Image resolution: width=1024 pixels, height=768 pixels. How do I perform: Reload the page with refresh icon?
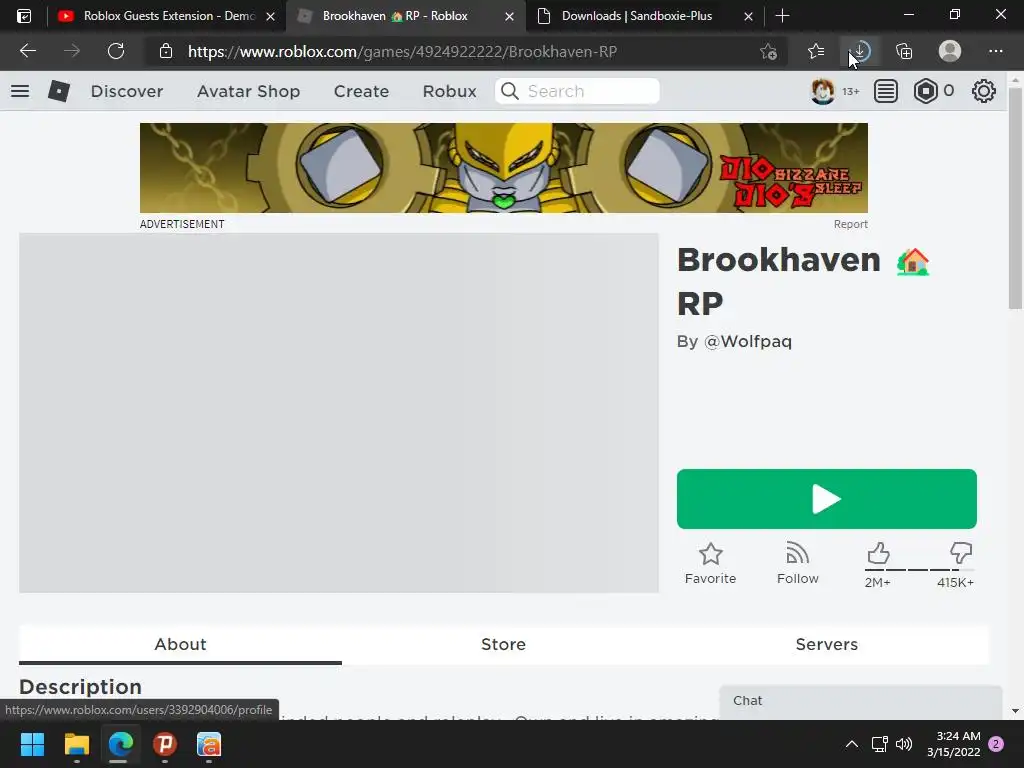116,51
